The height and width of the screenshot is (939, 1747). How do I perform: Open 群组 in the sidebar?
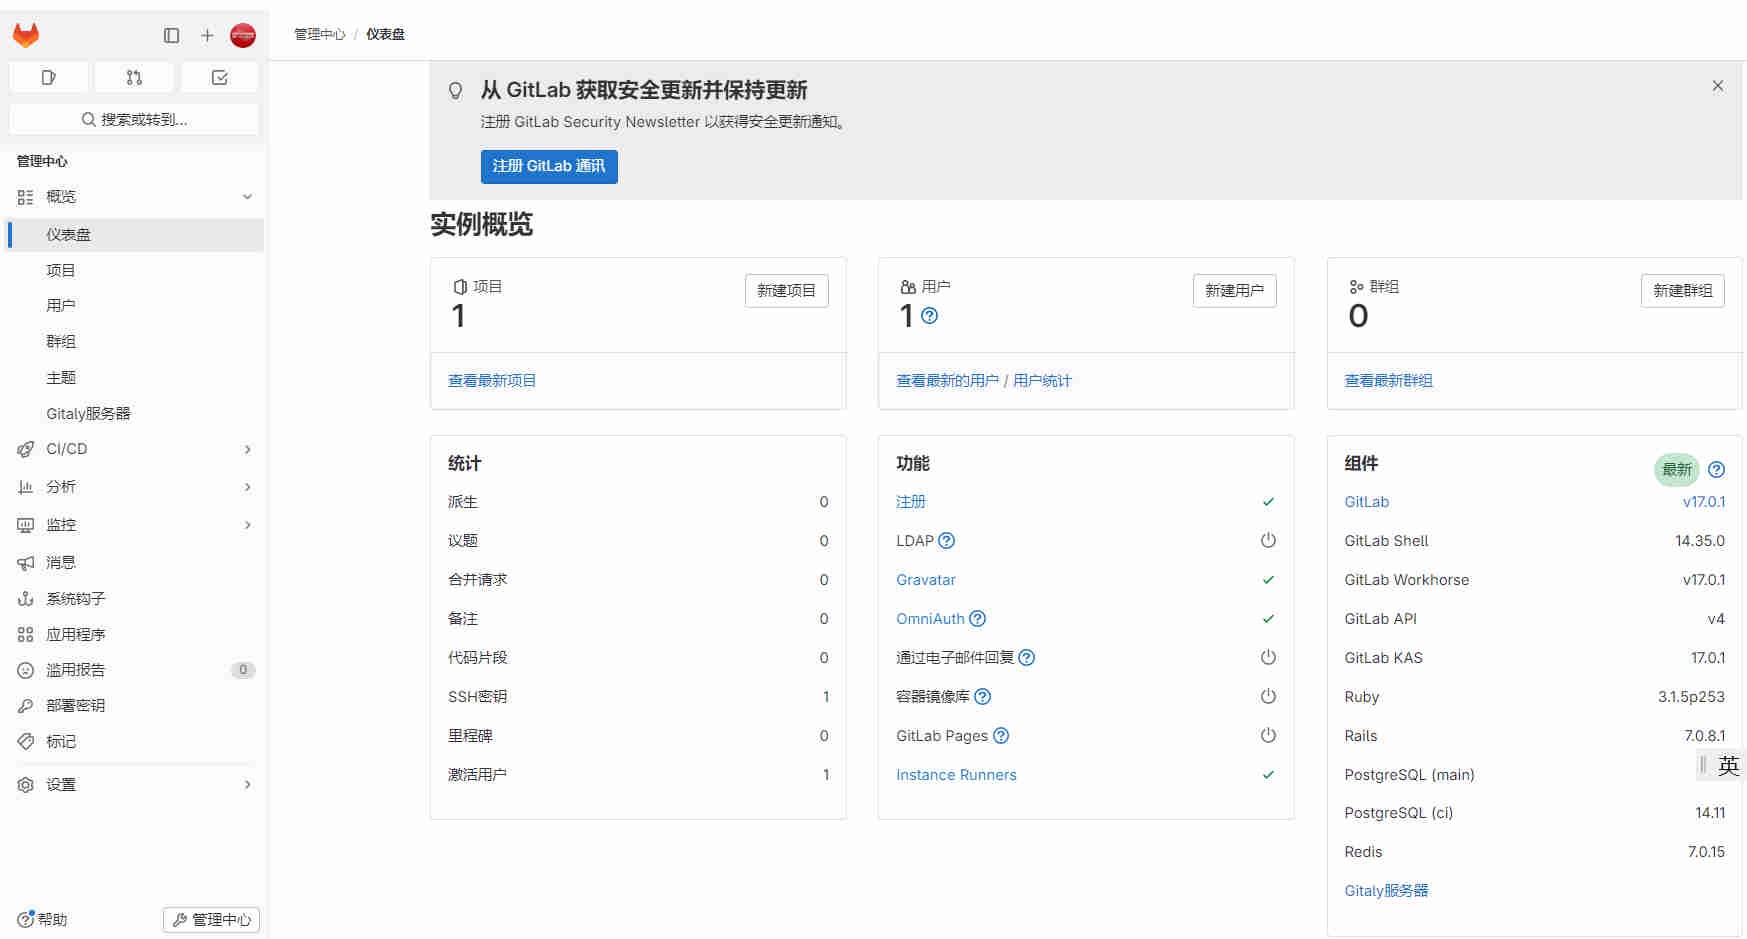[61, 341]
